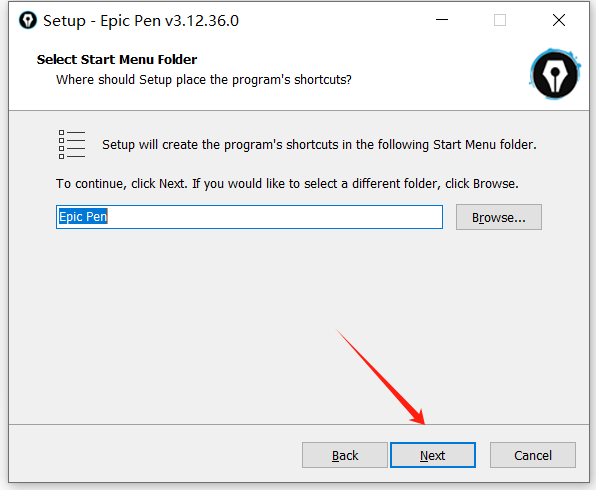Click blank space inside the folder name field
Image resolution: width=596 pixels, height=490 pixels.
click(274, 217)
